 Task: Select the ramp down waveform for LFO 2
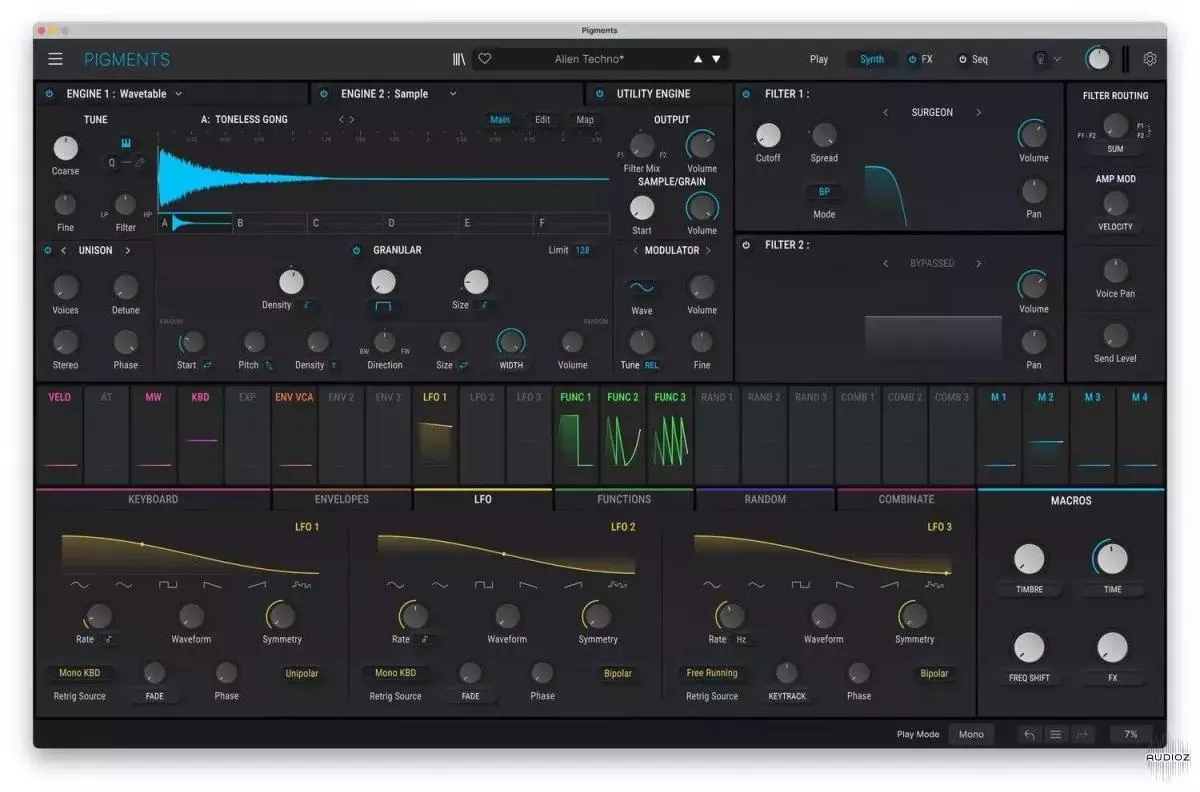point(528,585)
